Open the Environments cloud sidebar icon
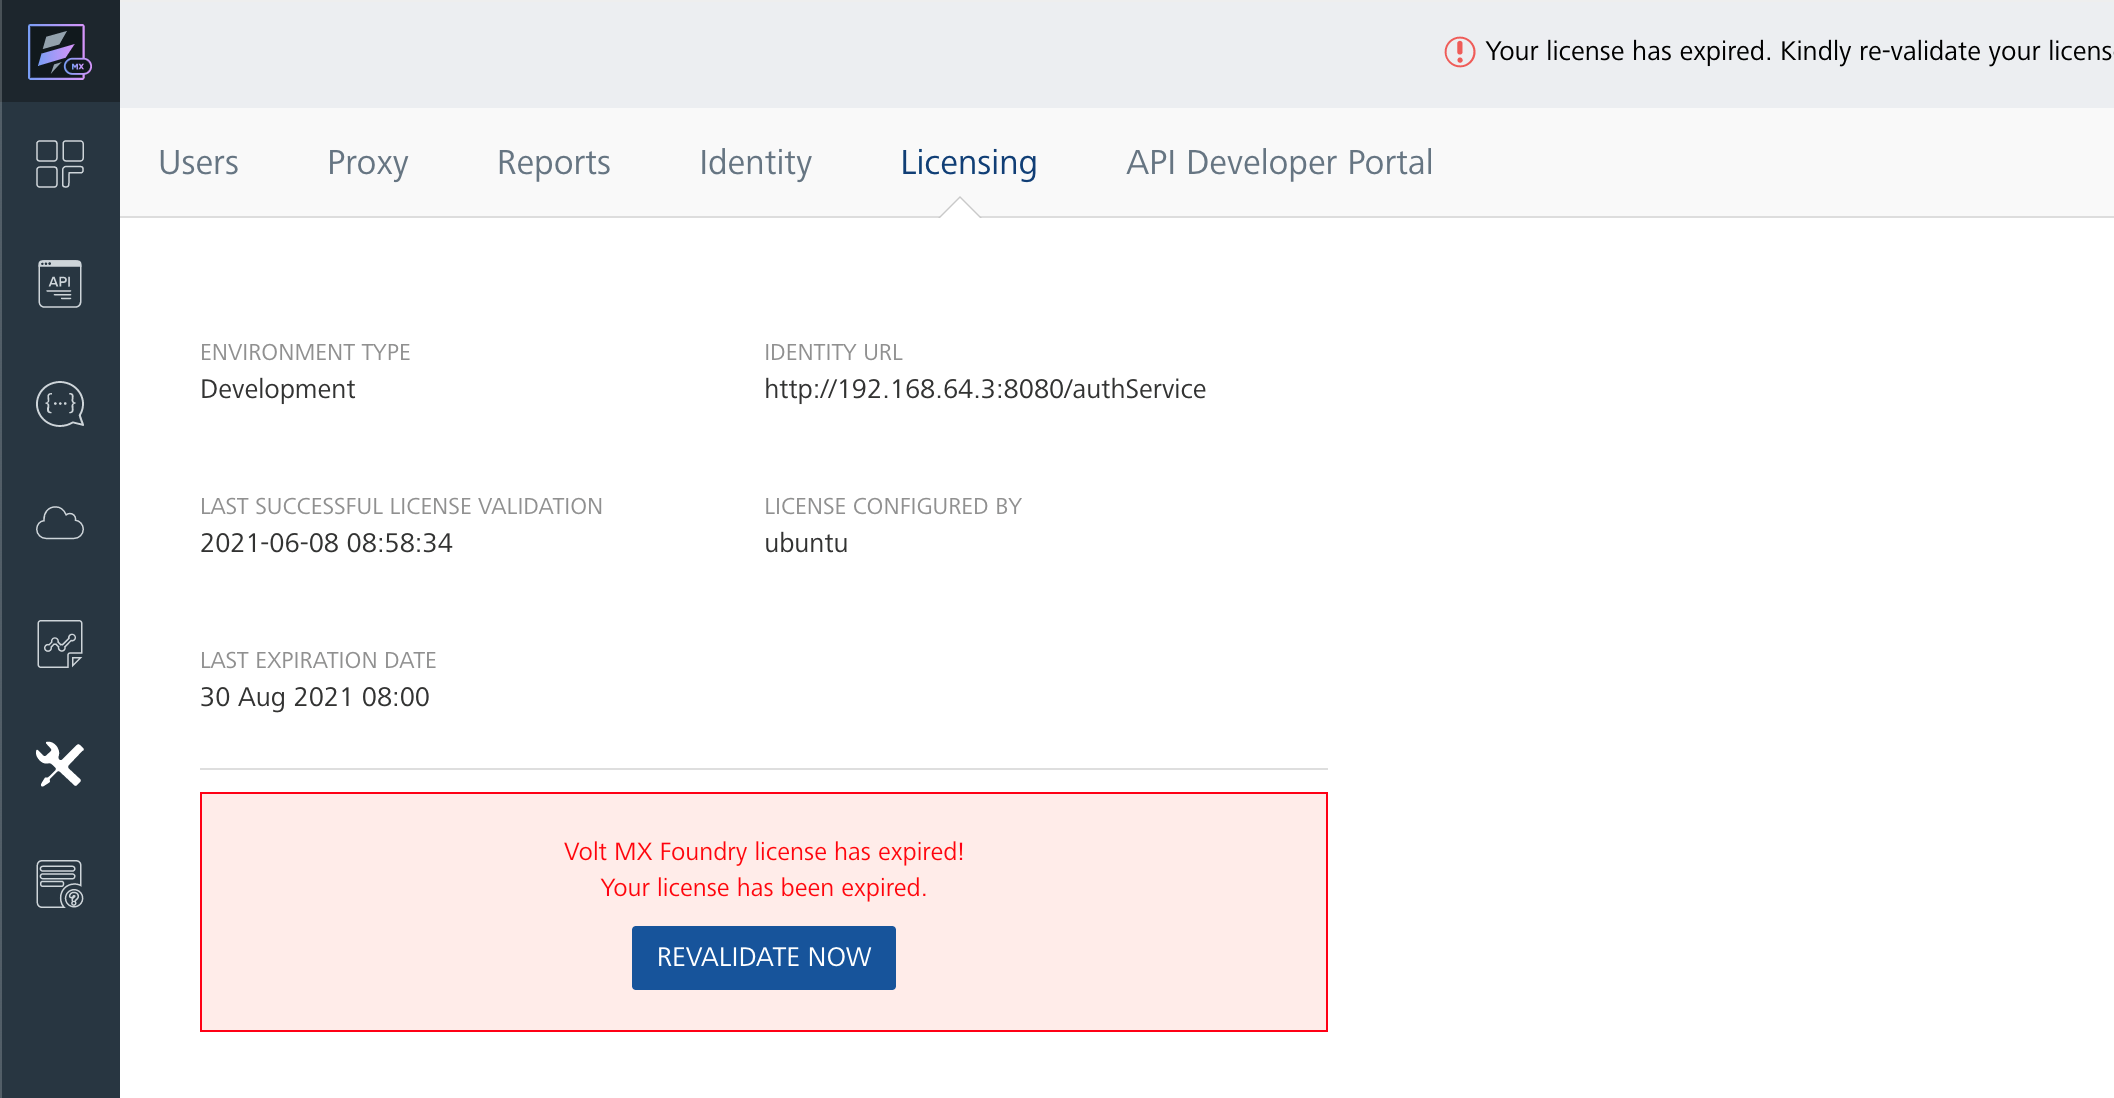The image size is (2114, 1098). [60, 523]
